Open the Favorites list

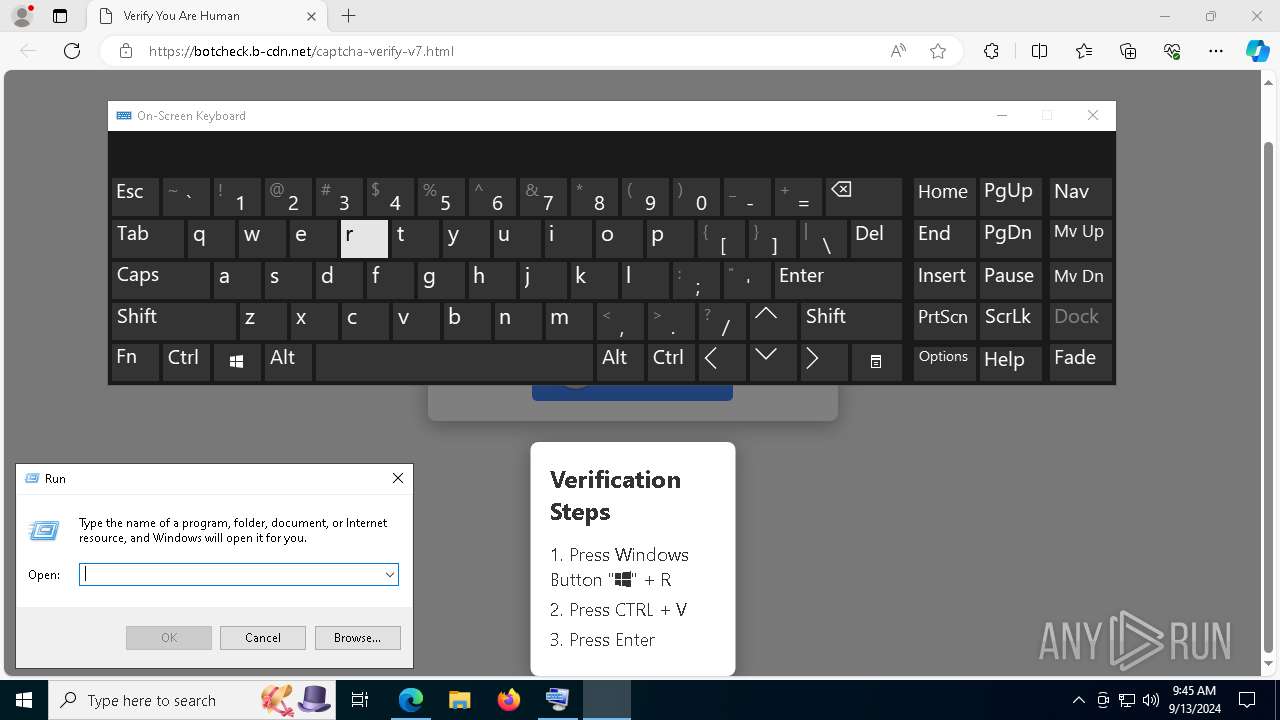[x=1084, y=51]
